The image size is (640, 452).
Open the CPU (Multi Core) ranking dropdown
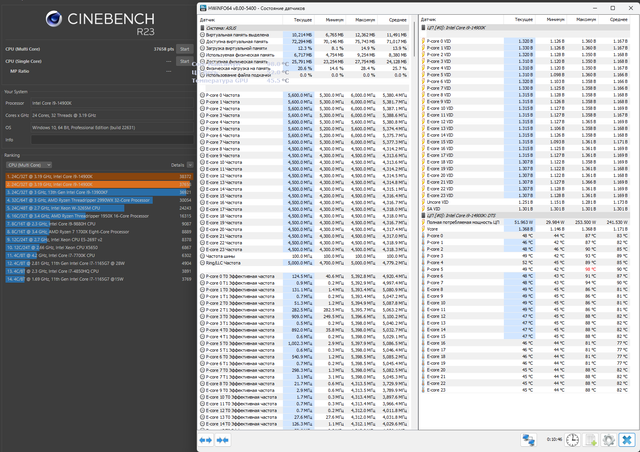click(29, 165)
